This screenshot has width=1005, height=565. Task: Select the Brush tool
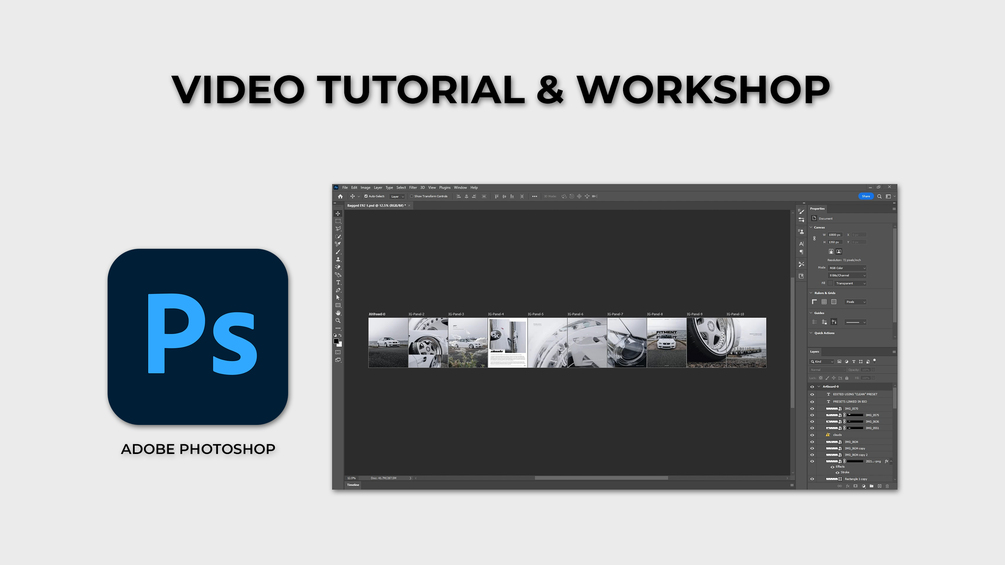[x=338, y=252]
